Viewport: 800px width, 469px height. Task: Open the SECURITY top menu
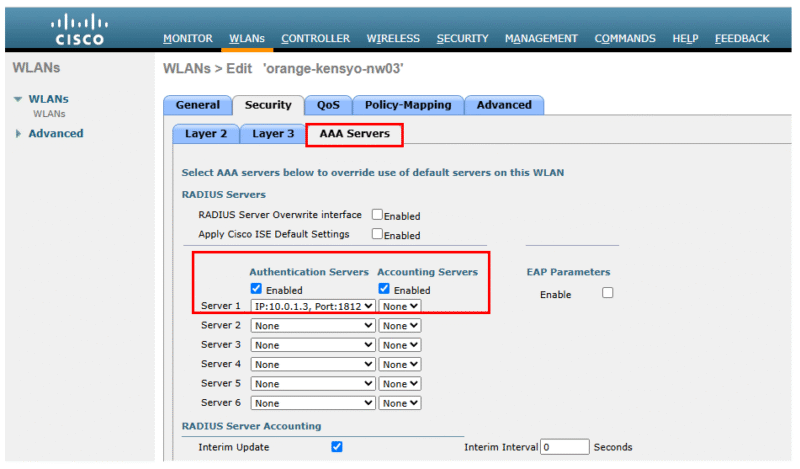[462, 39]
